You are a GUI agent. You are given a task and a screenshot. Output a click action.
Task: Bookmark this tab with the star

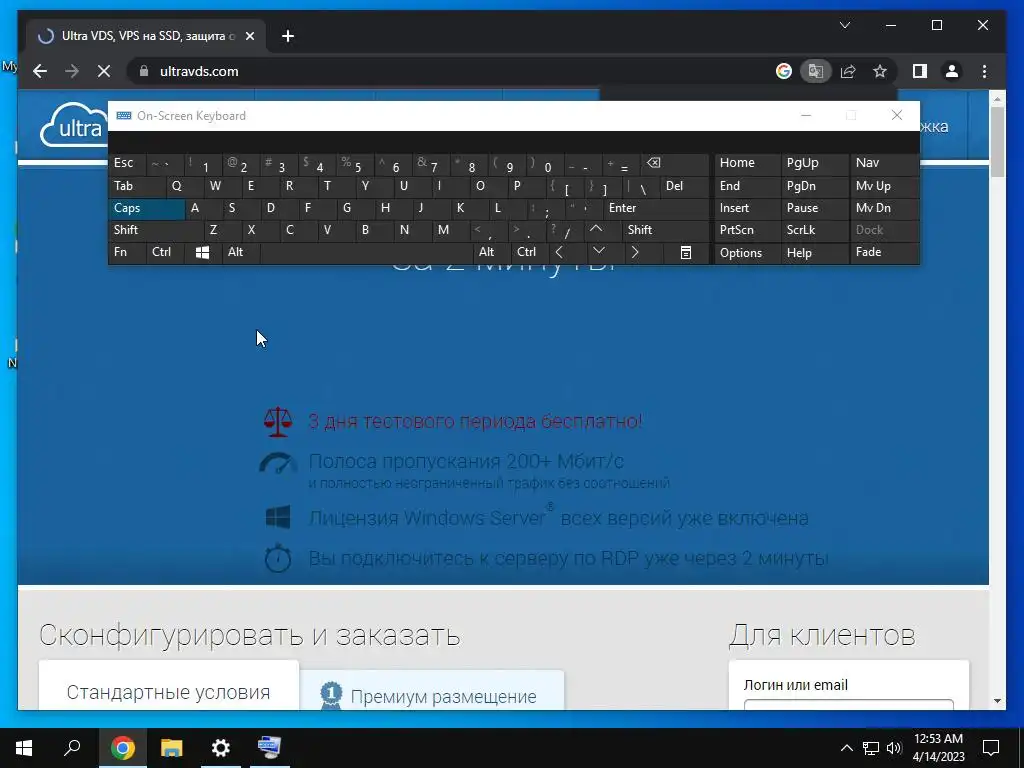880,71
